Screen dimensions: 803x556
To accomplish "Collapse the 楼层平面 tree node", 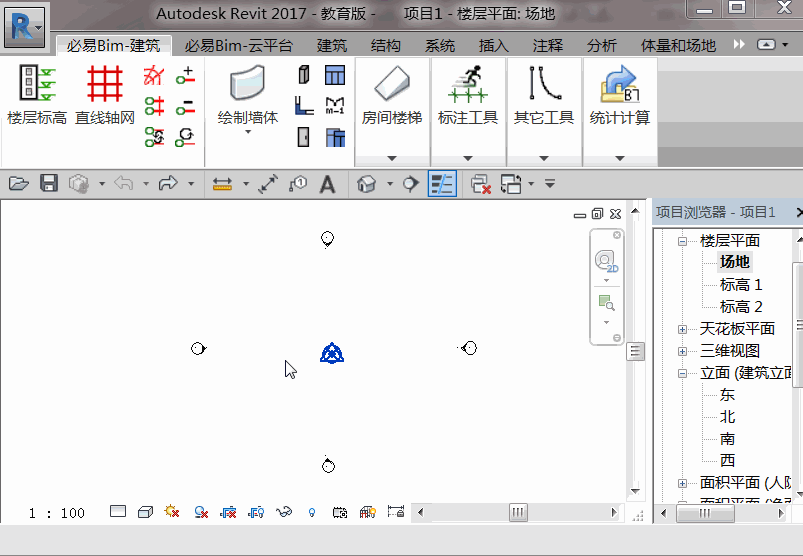I will (682, 241).
